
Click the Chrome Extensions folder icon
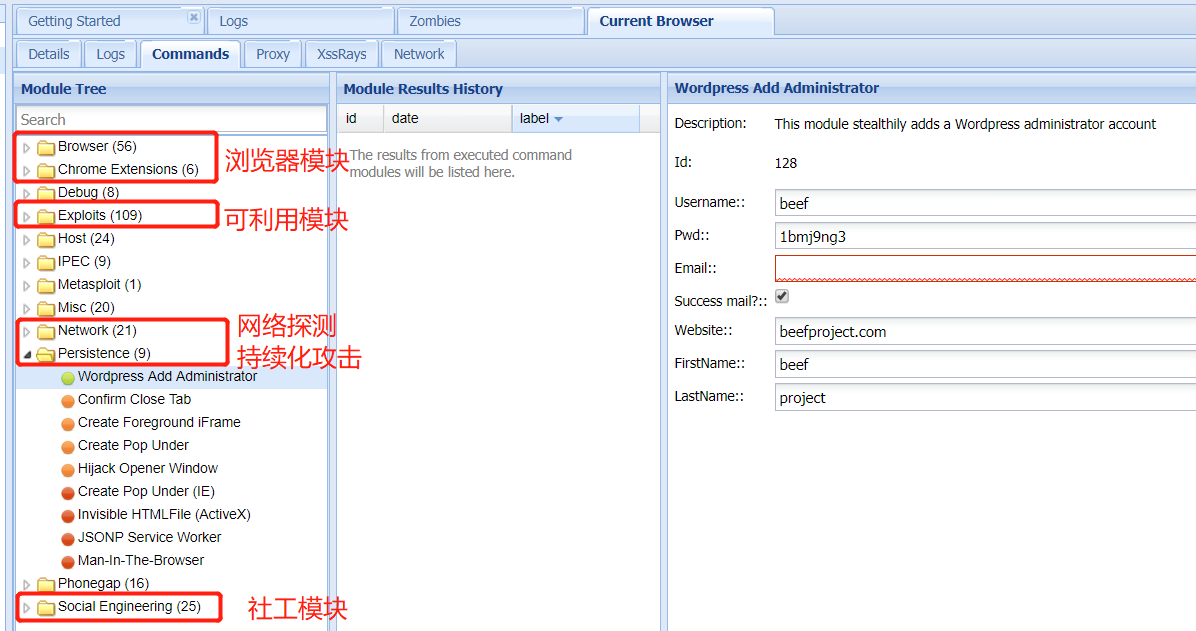[46, 170]
